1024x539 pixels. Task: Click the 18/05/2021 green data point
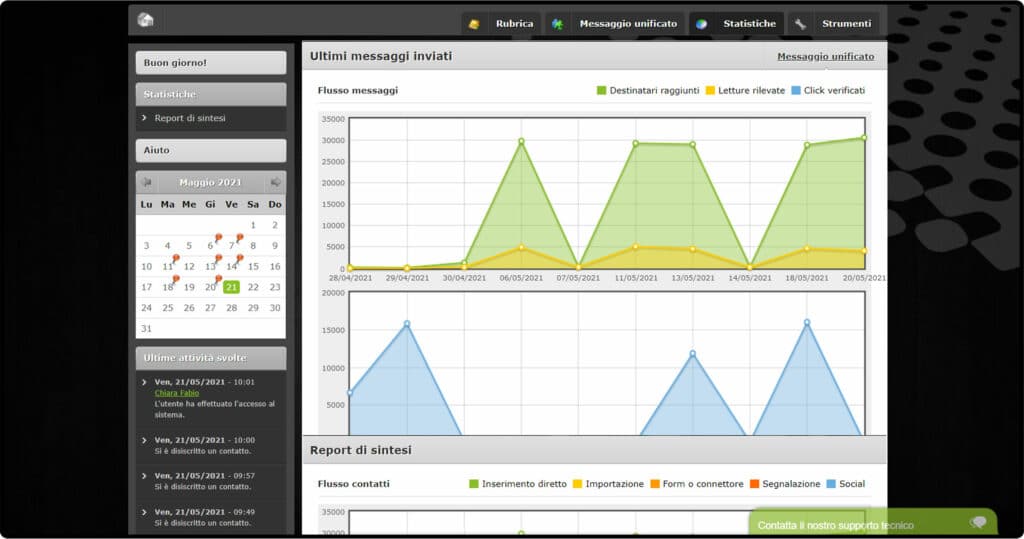point(807,145)
